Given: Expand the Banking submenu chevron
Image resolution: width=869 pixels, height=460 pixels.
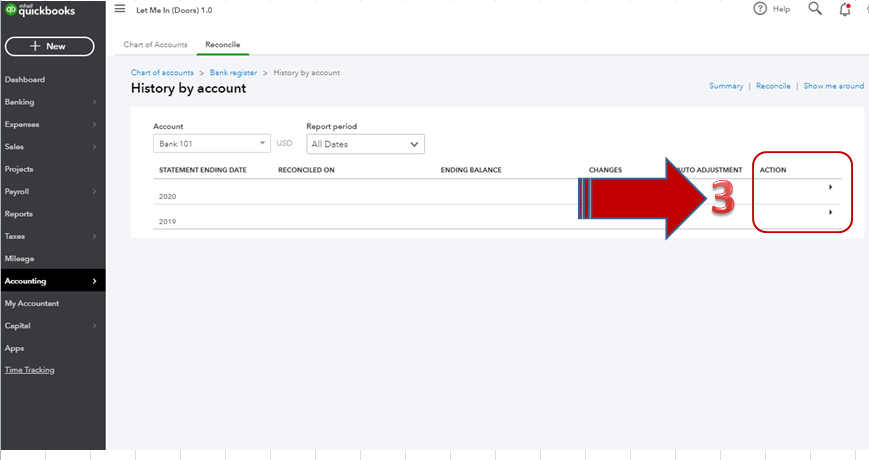Looking at the screenshot, I should 94,102.
